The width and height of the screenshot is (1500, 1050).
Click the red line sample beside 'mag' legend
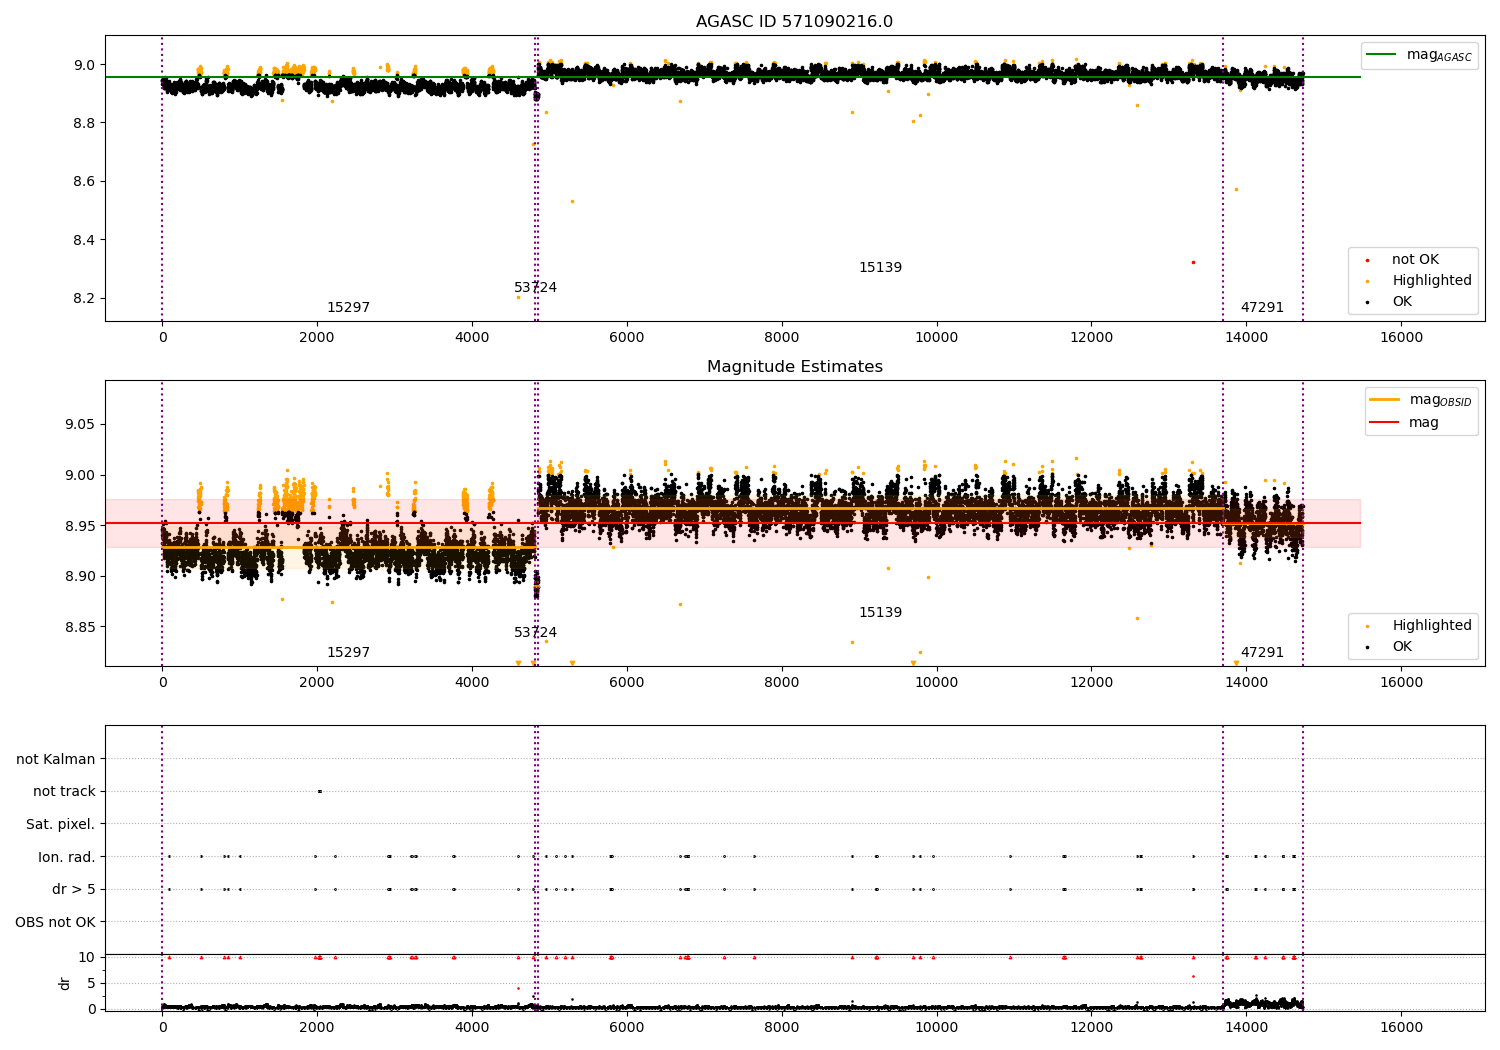point(1385,423)
